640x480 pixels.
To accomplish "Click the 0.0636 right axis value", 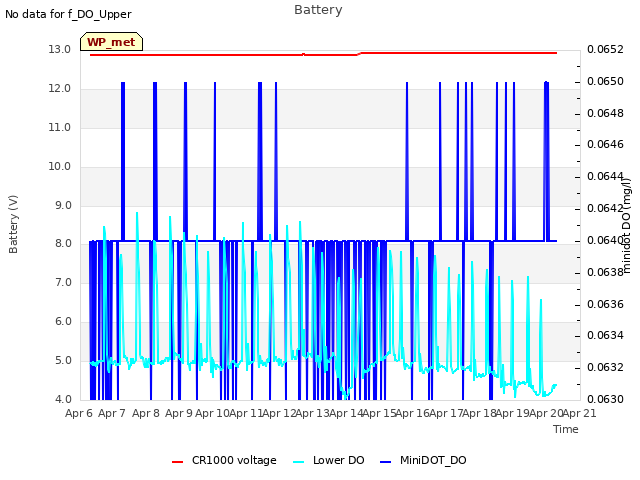I will click(x=605, y=304).
